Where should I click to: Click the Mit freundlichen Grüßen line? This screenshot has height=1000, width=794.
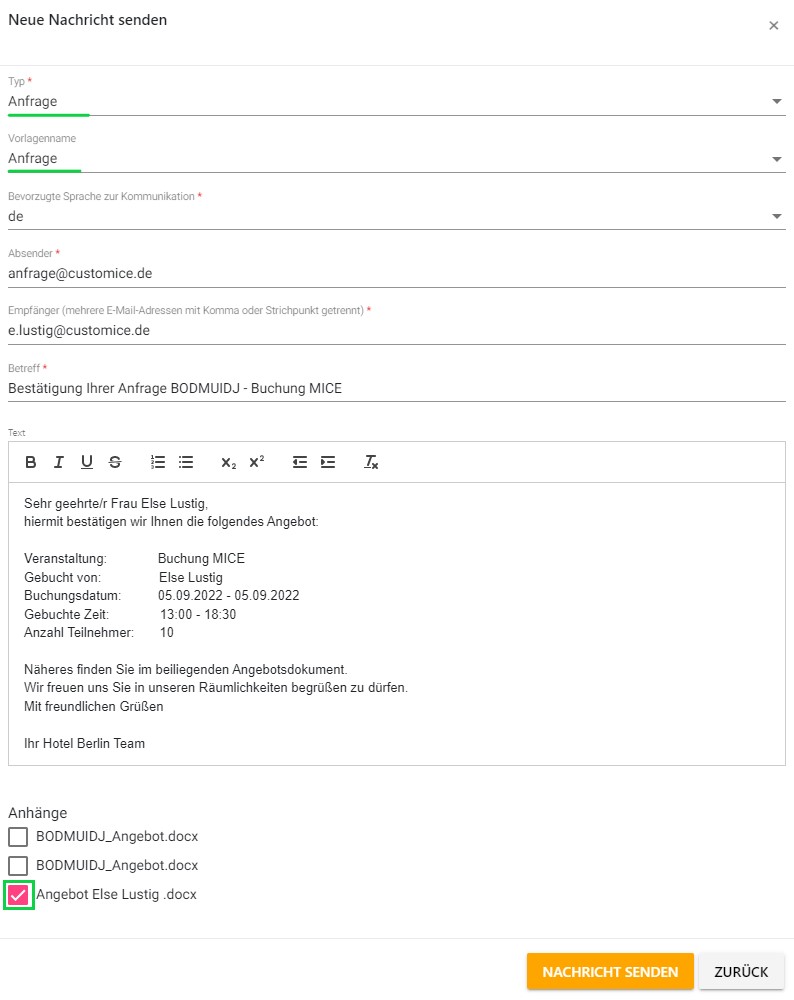click(94, 707)
